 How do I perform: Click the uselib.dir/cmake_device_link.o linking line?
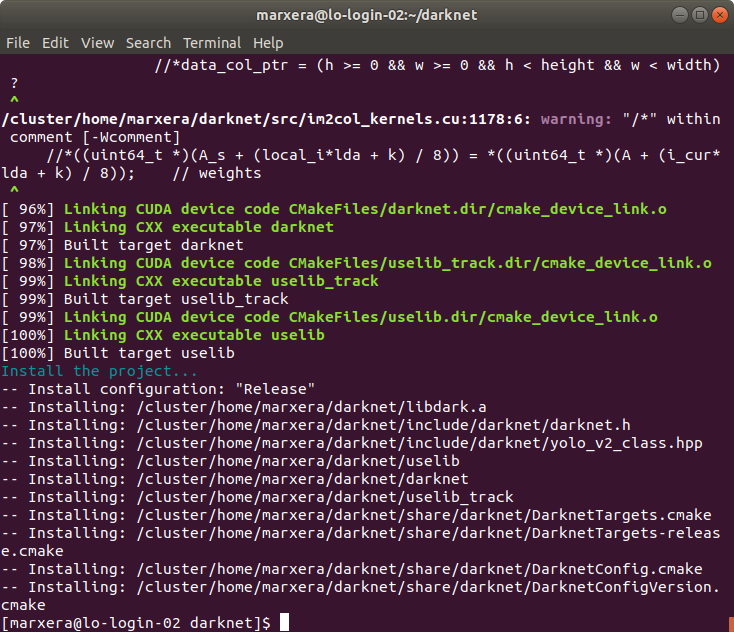coord(360,317)
